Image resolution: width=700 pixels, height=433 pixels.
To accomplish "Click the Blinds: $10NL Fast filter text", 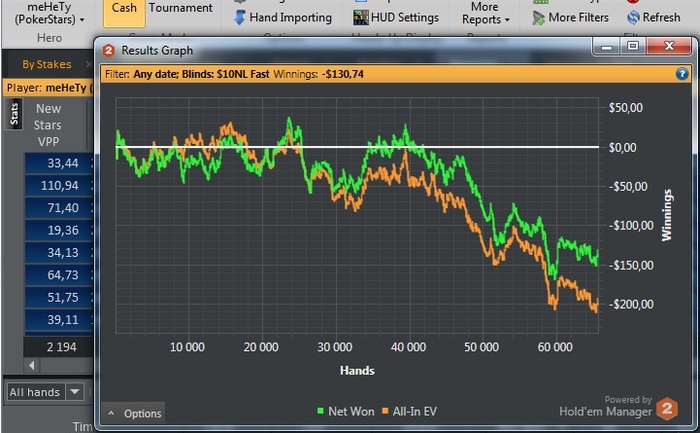I will pos(225,74).
